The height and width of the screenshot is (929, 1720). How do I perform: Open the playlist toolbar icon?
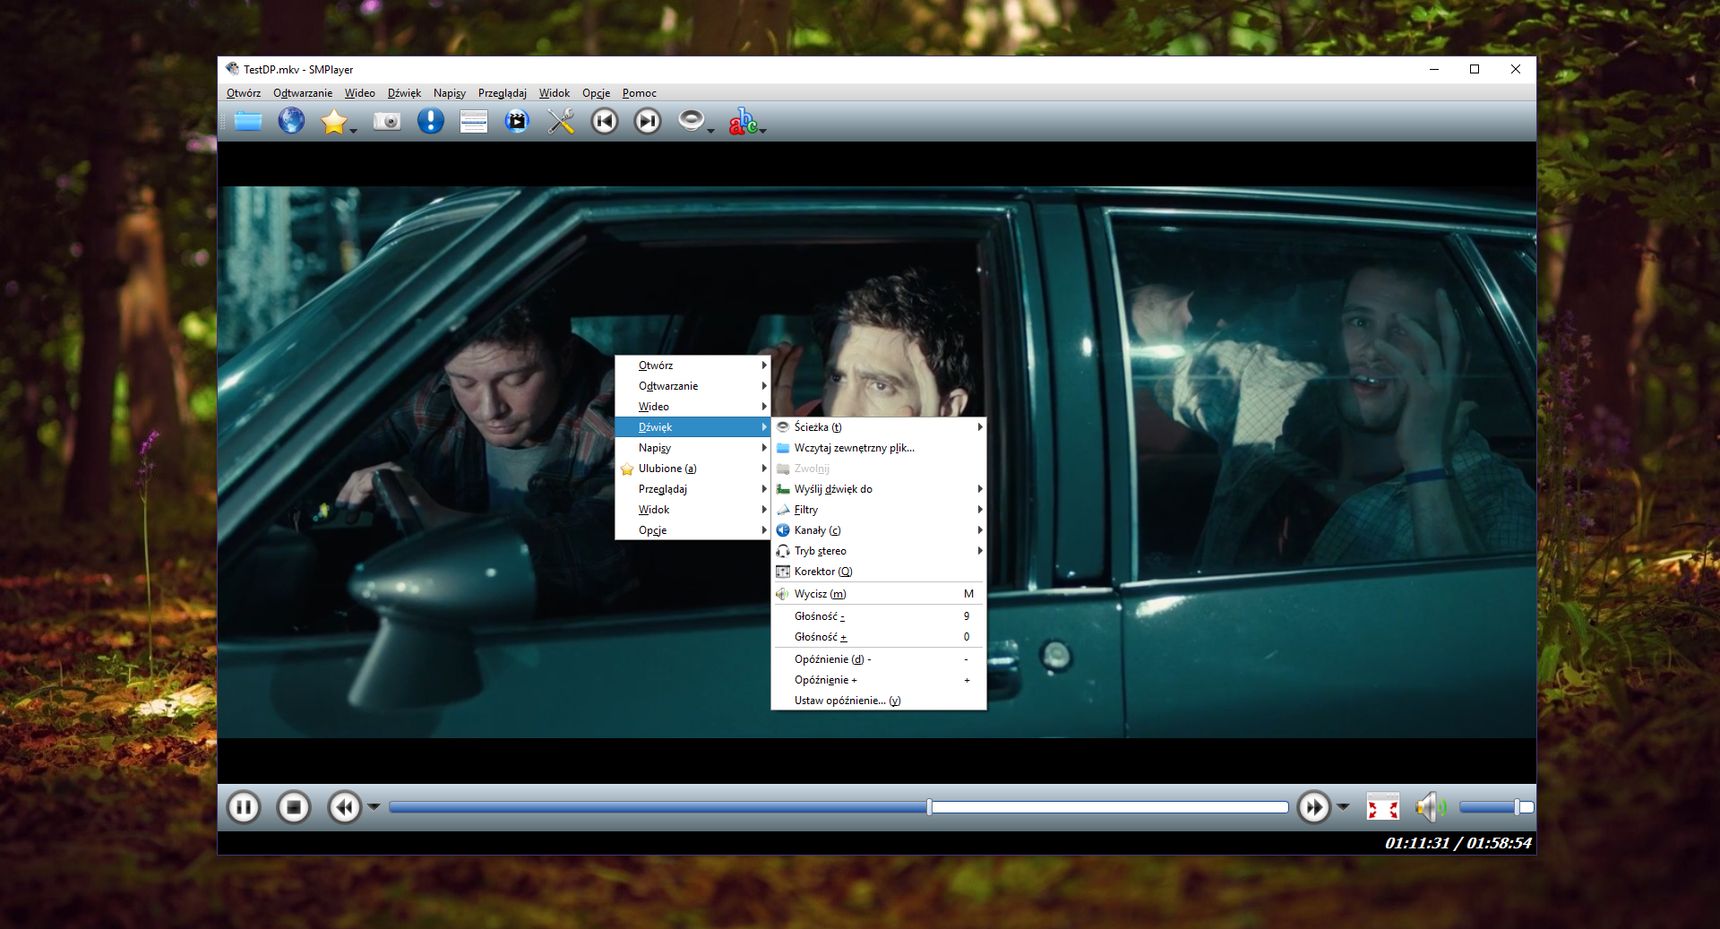[x=473, y=122]
